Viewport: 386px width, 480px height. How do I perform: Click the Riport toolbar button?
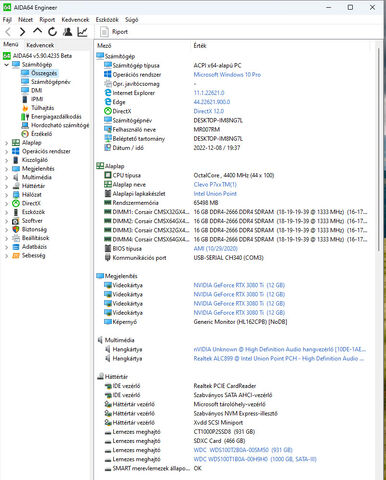click(x=114, y=32)
